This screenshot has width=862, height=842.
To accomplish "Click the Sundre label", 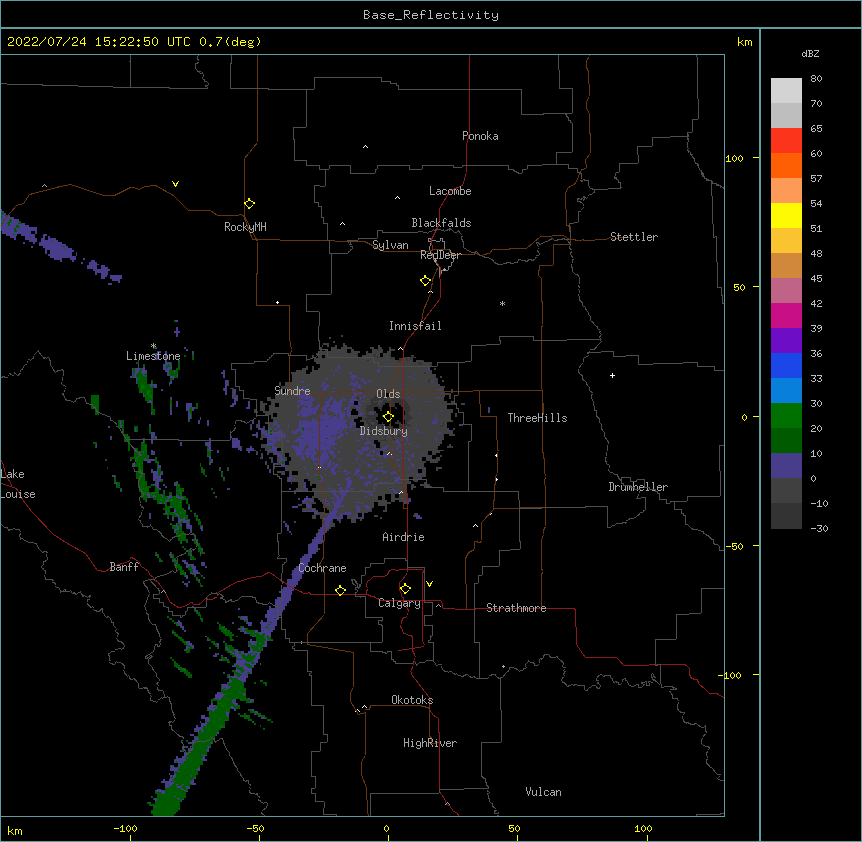I will pos(292,391).
